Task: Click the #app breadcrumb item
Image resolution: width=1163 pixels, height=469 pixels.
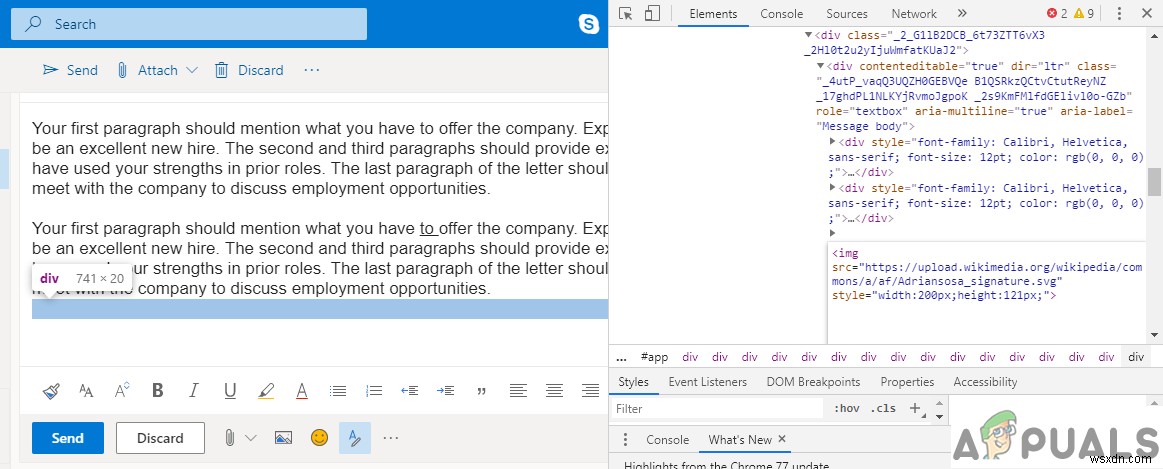Action: click(653, 357)
